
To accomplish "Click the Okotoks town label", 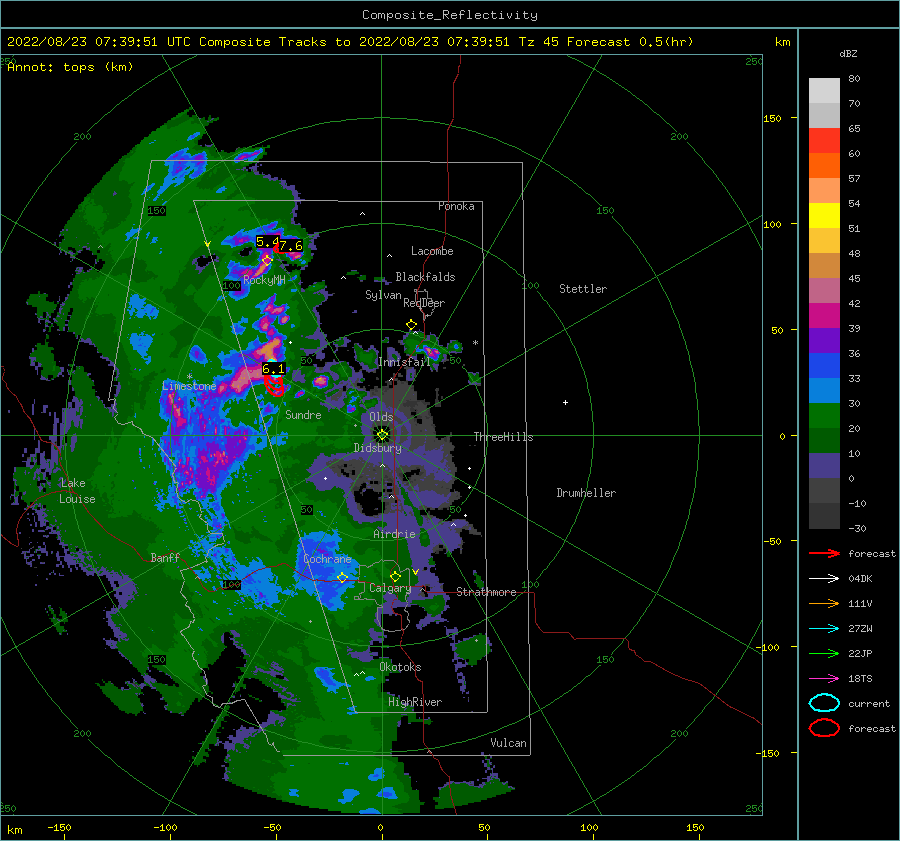I will point(400,668).
